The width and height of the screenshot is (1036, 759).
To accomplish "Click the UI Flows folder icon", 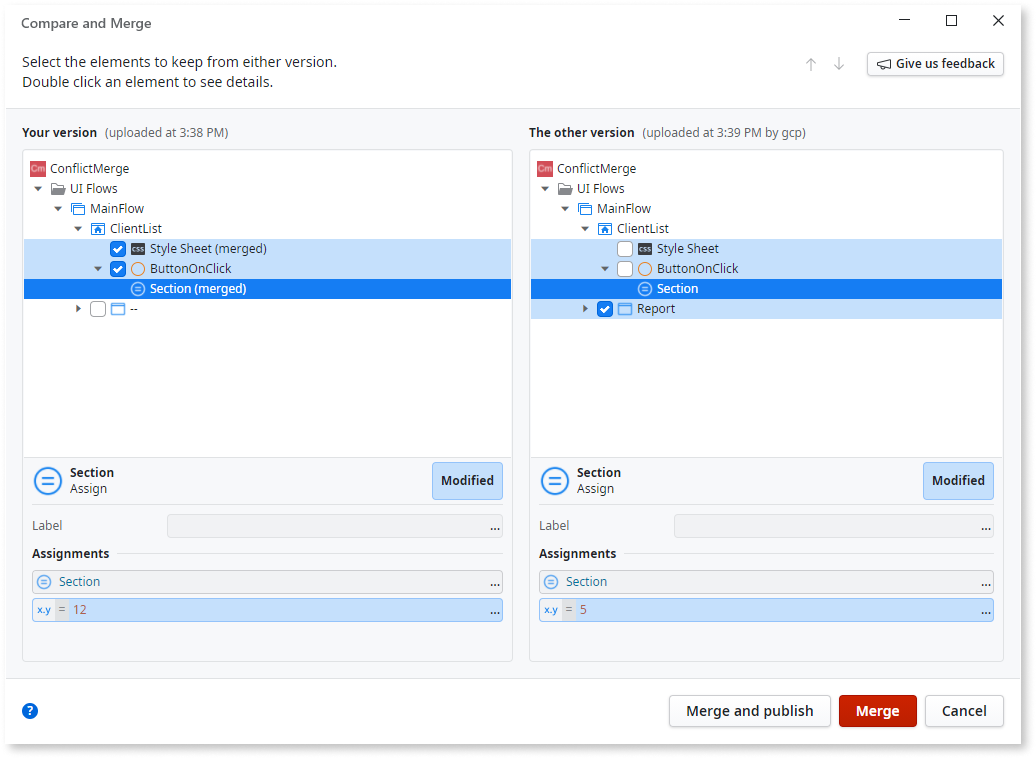I will pos(58,188).
